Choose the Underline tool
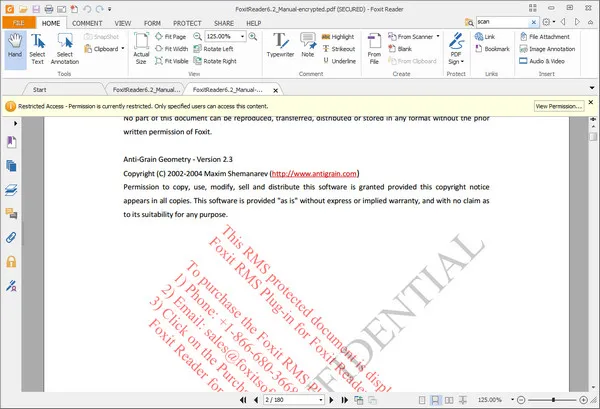 pyautogui.click(x=339, y=61)
